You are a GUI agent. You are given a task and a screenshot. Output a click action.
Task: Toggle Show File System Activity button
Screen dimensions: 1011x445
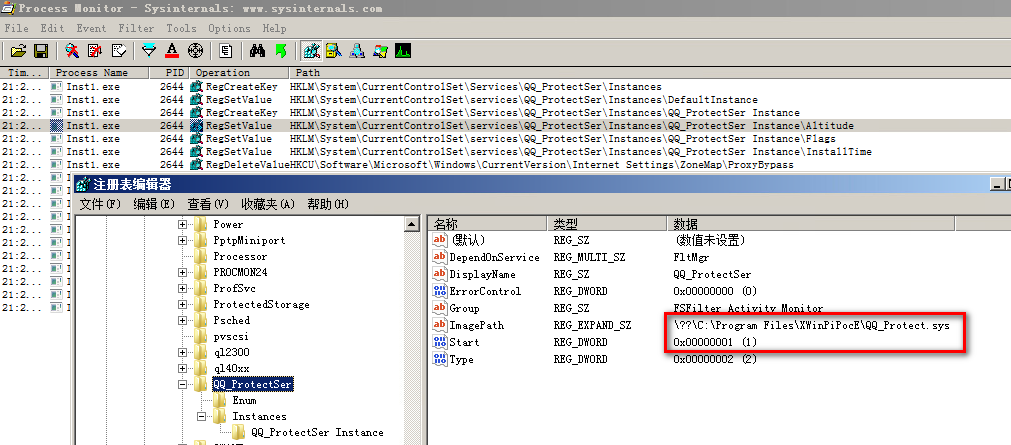point(334,51)
